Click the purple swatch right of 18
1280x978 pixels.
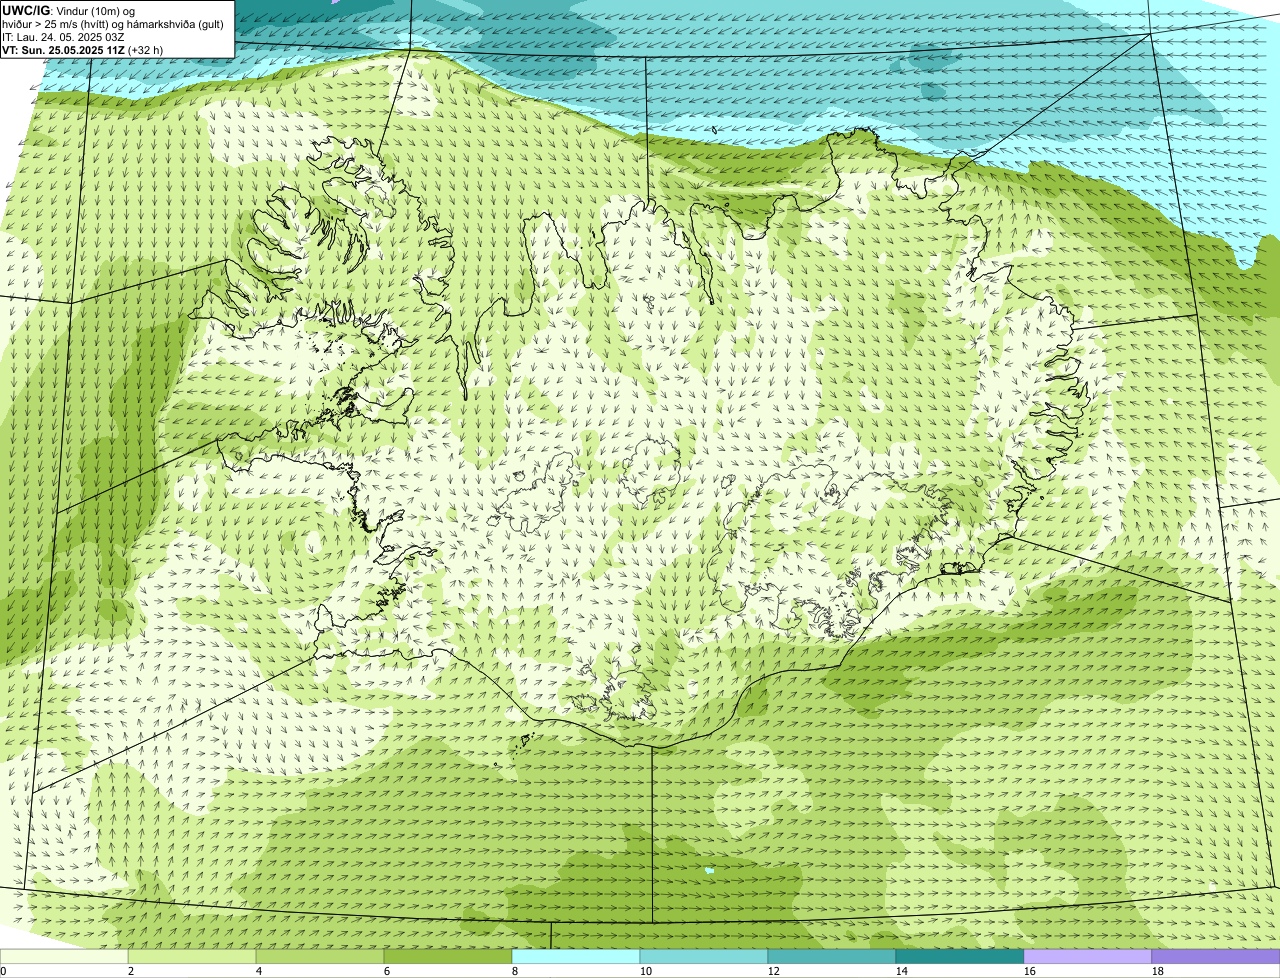(x=1216, y=957)
